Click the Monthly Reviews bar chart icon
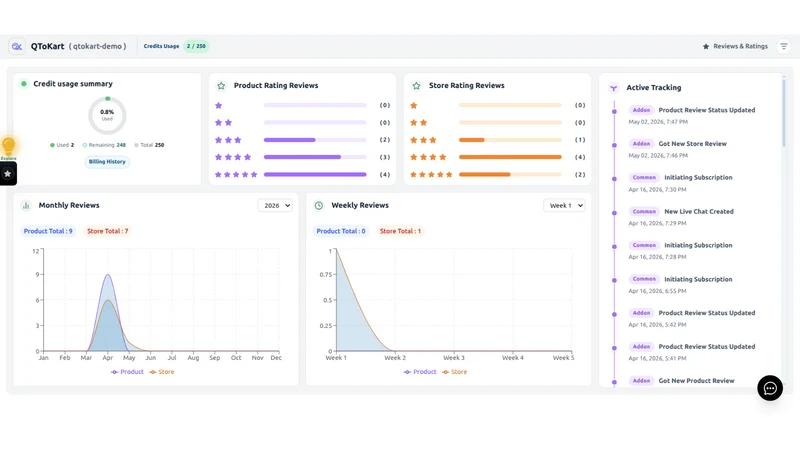The height and width of the screenshot is (450, 800). pos(26,206)
